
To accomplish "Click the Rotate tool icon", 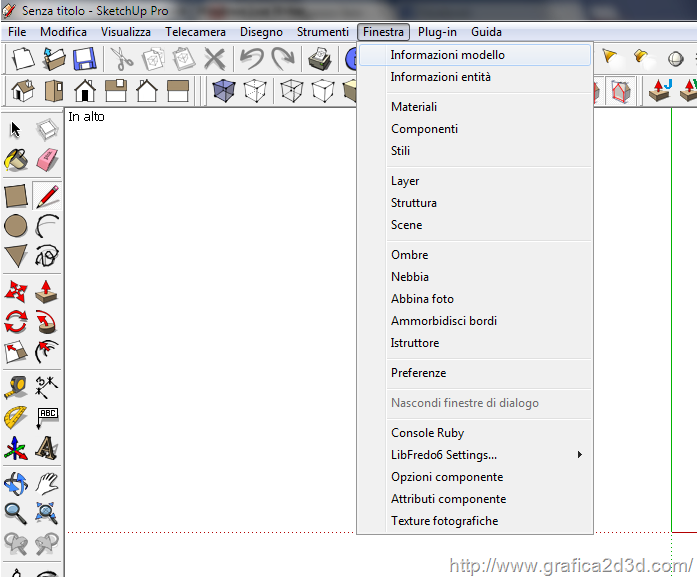I will (16, 322).
